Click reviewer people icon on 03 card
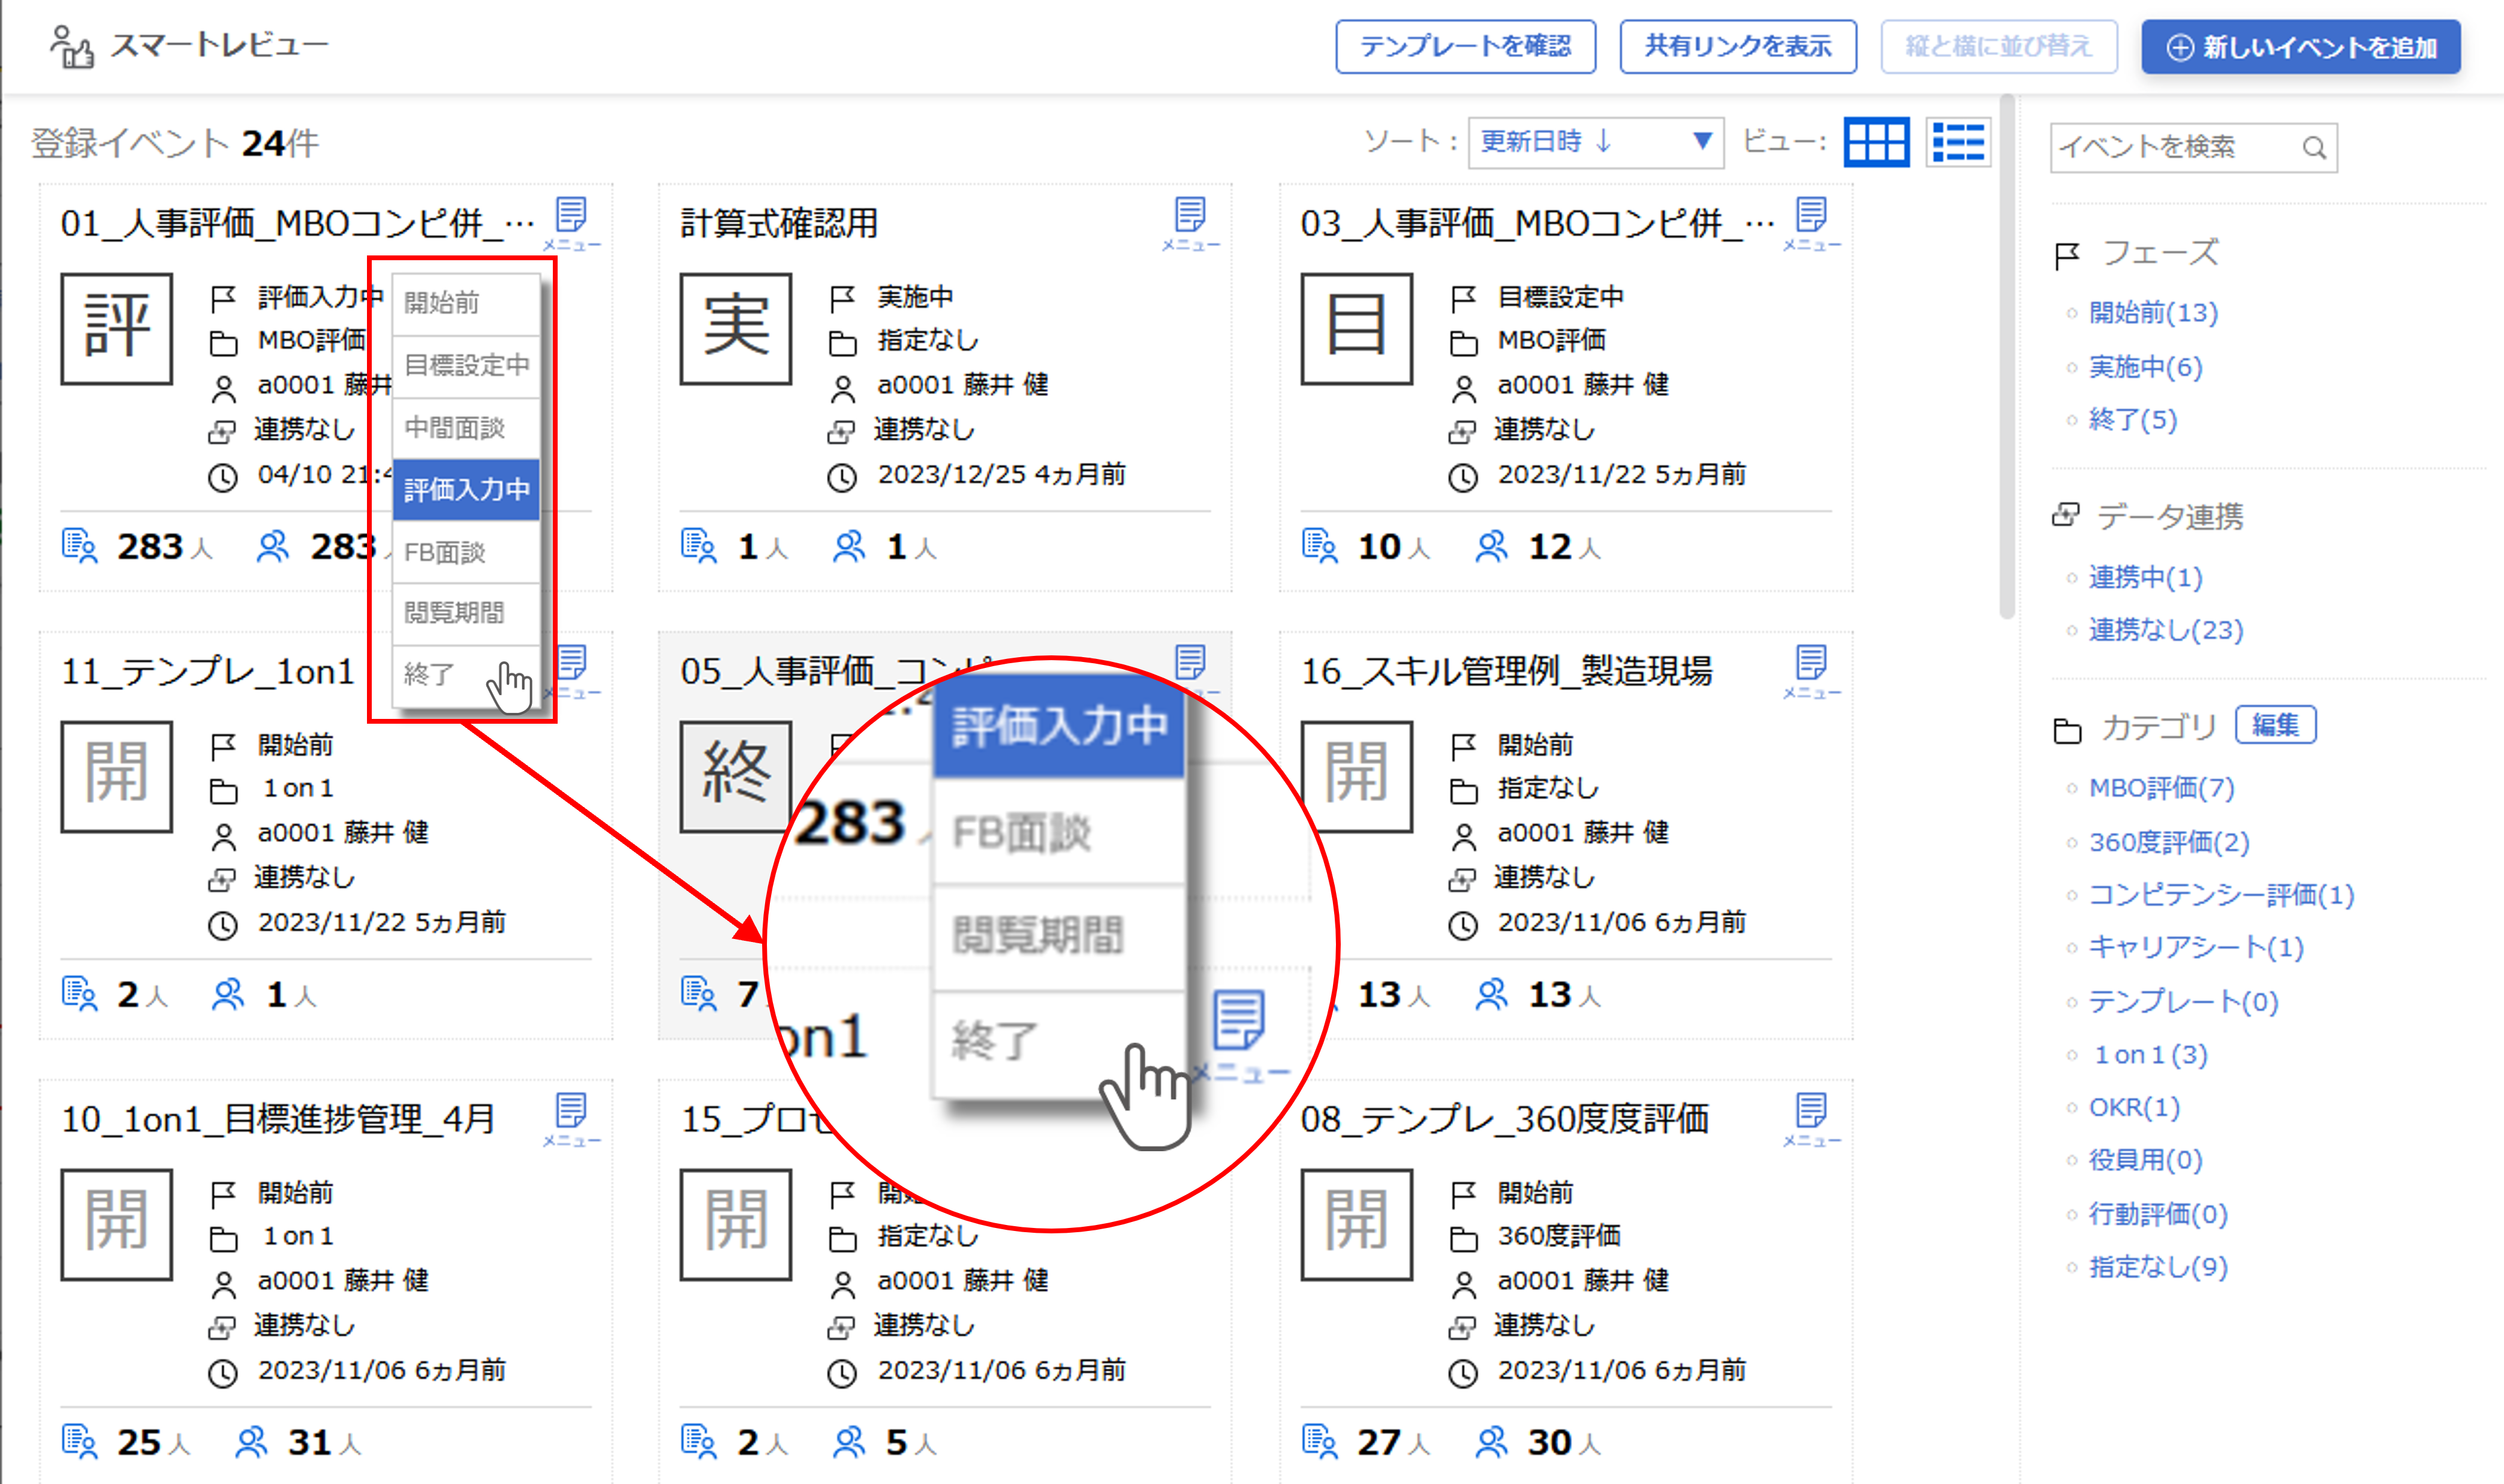 click(x=1491, y=546)
